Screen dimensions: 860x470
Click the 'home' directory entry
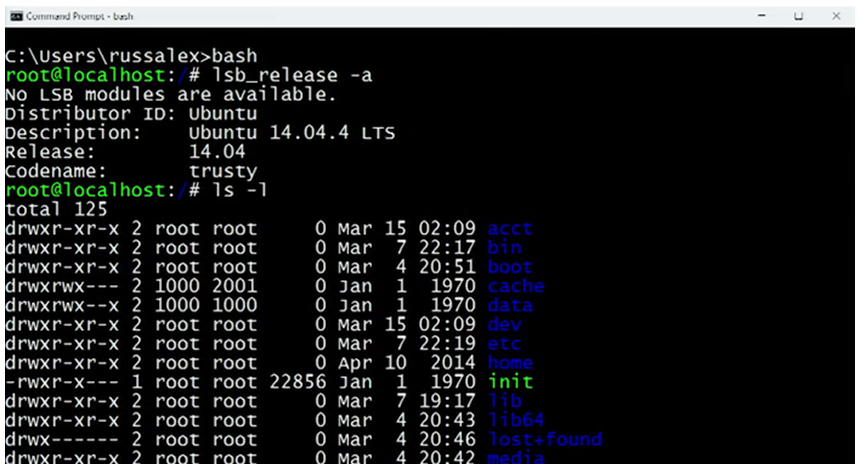[x=510, y=363]
